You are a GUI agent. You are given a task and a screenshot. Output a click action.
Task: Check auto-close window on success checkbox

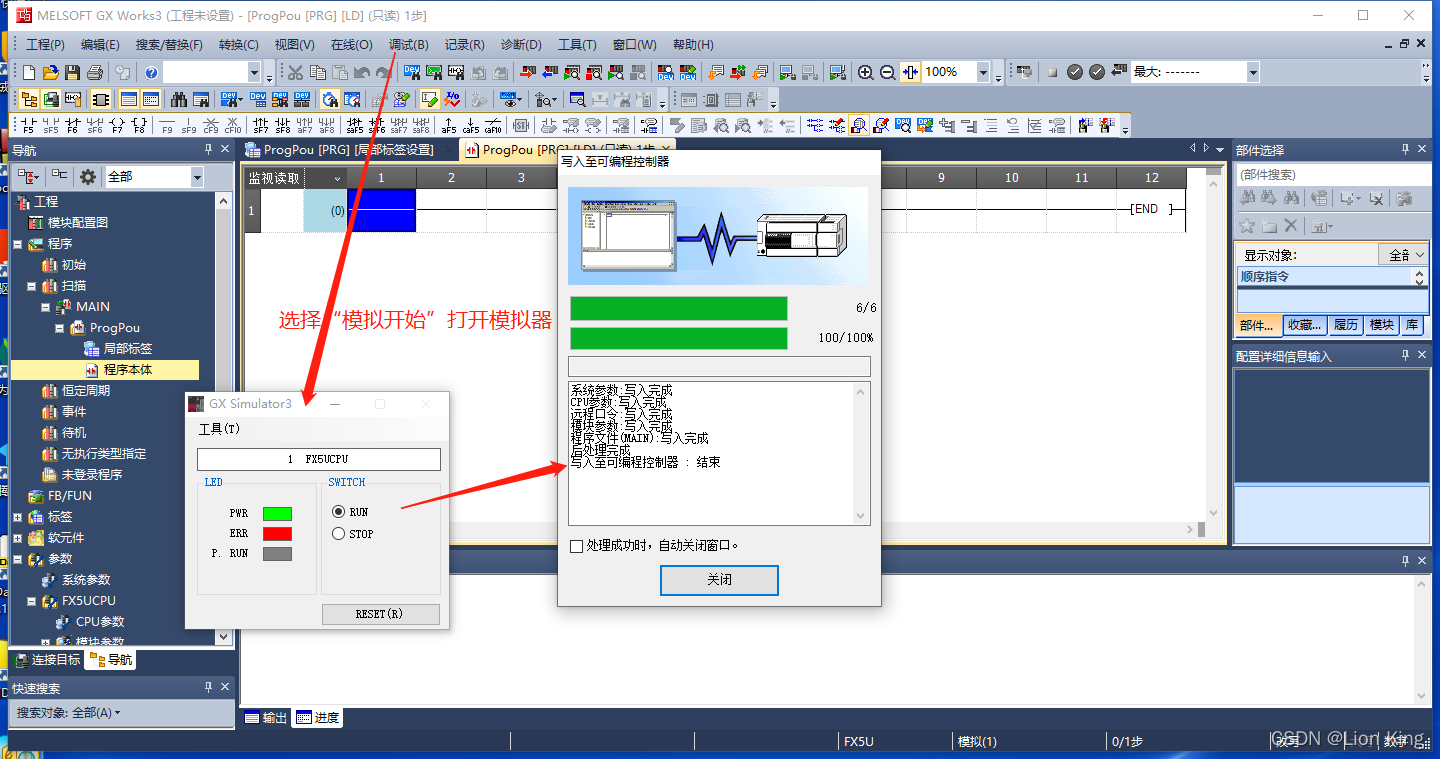pos(576,546)
